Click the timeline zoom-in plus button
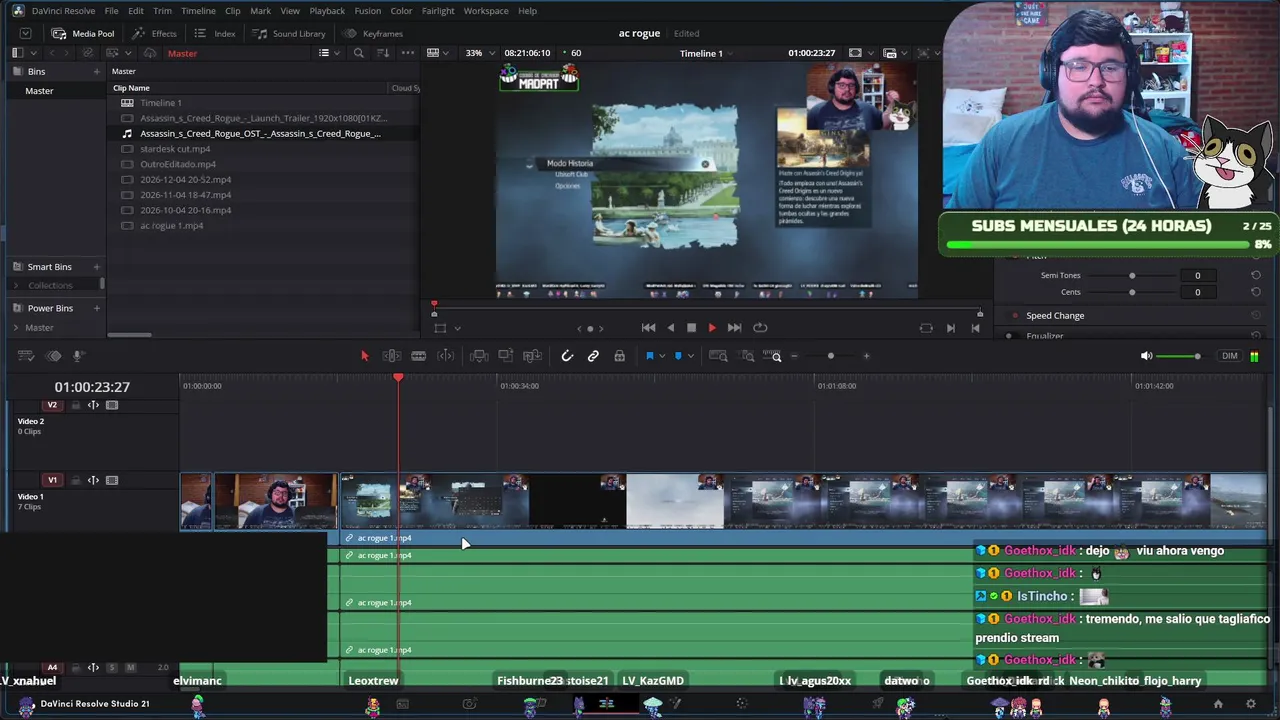 [x=866, y=356]
